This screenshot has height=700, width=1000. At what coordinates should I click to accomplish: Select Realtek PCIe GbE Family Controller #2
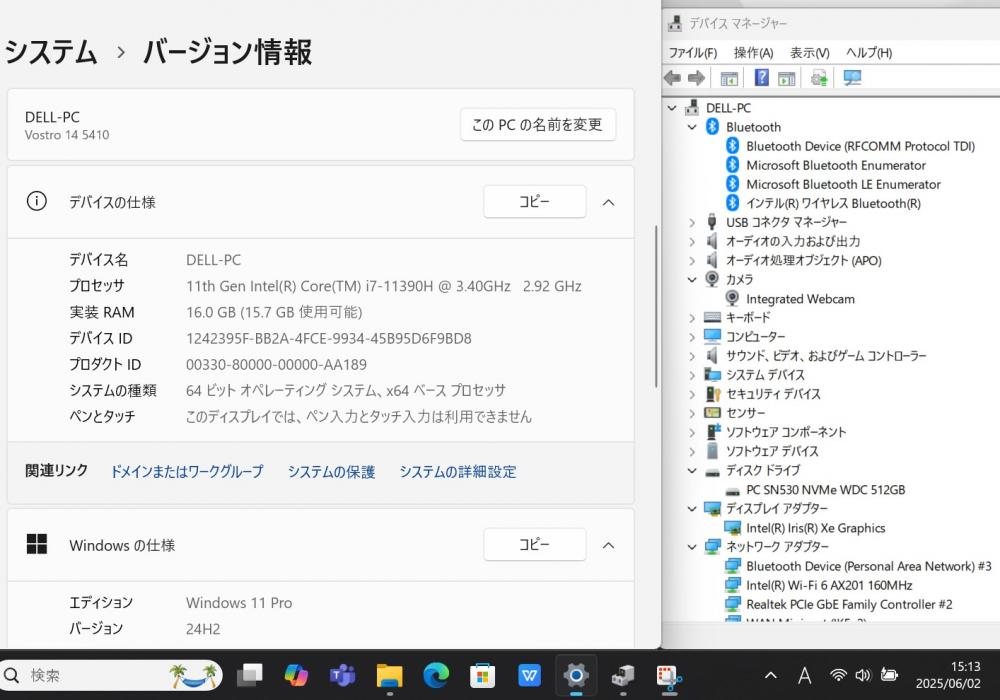point(849,604)
